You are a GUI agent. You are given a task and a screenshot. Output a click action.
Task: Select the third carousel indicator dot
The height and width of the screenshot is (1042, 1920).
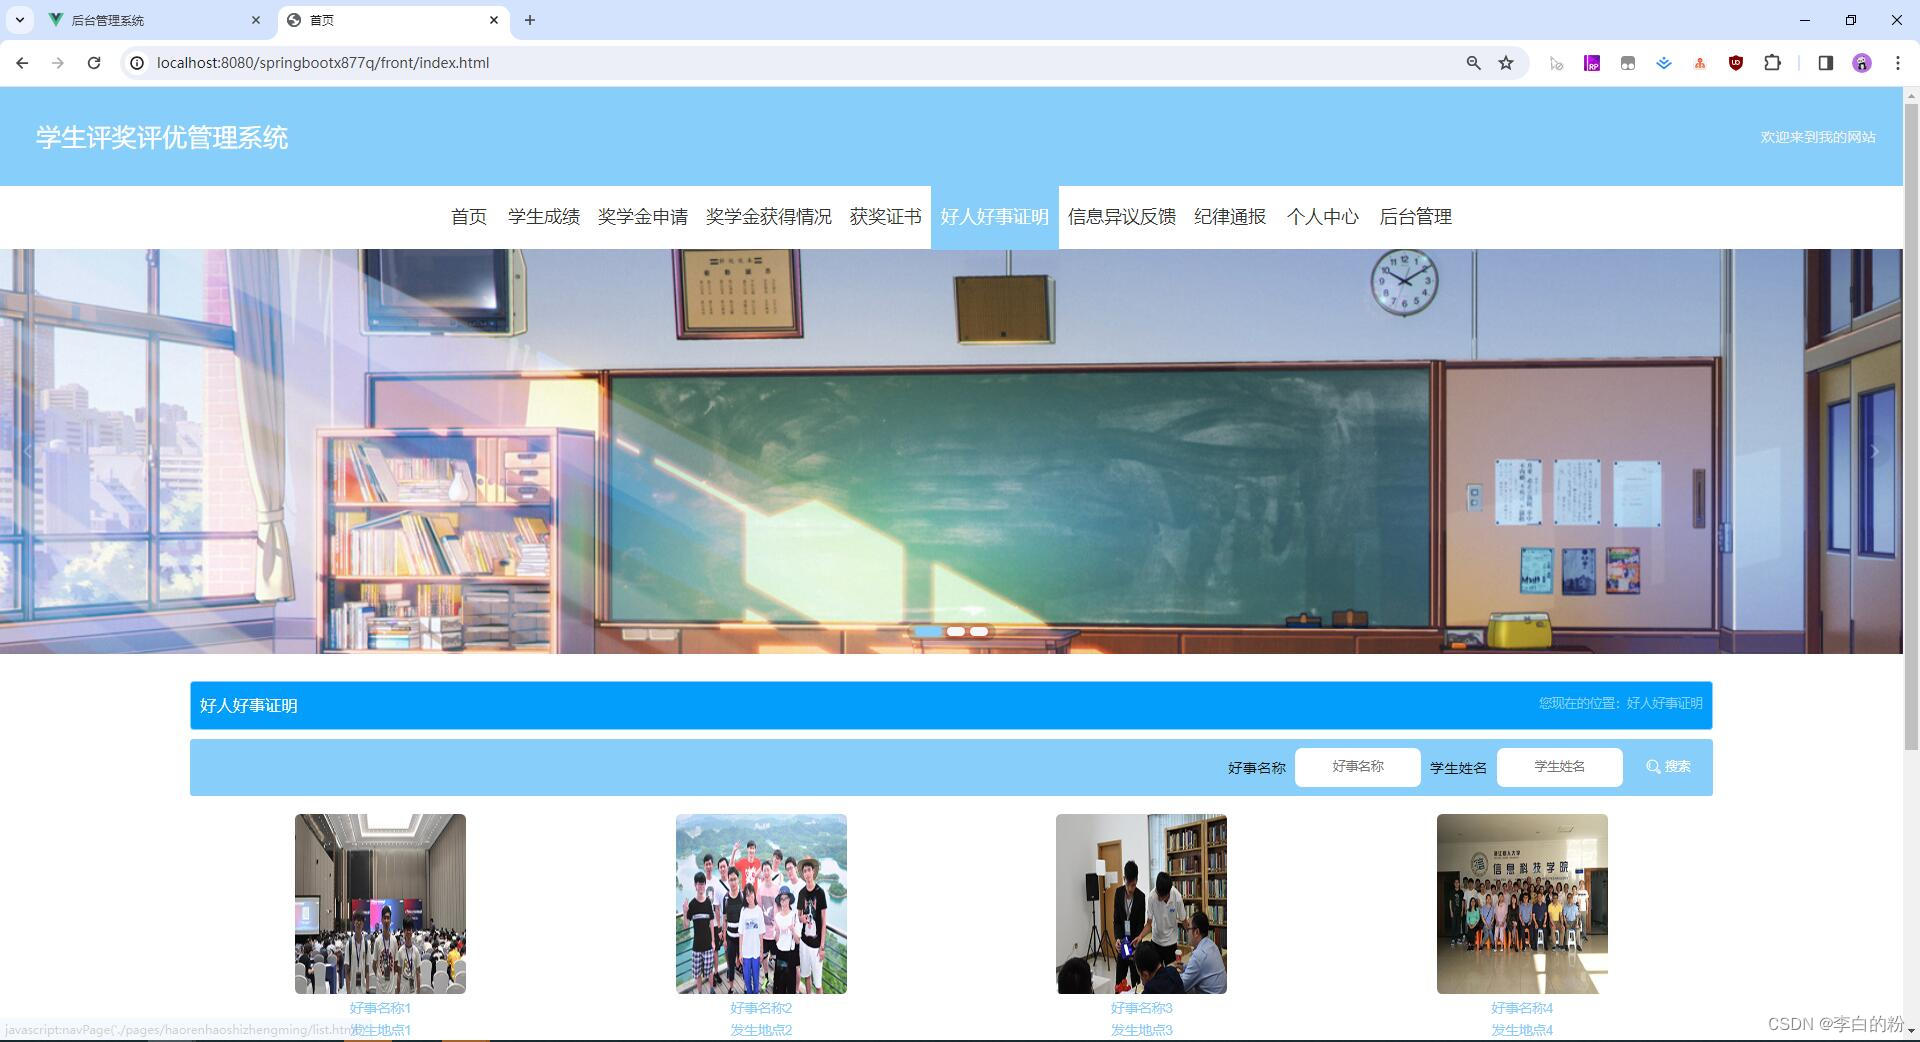click(x=979, y=632)
